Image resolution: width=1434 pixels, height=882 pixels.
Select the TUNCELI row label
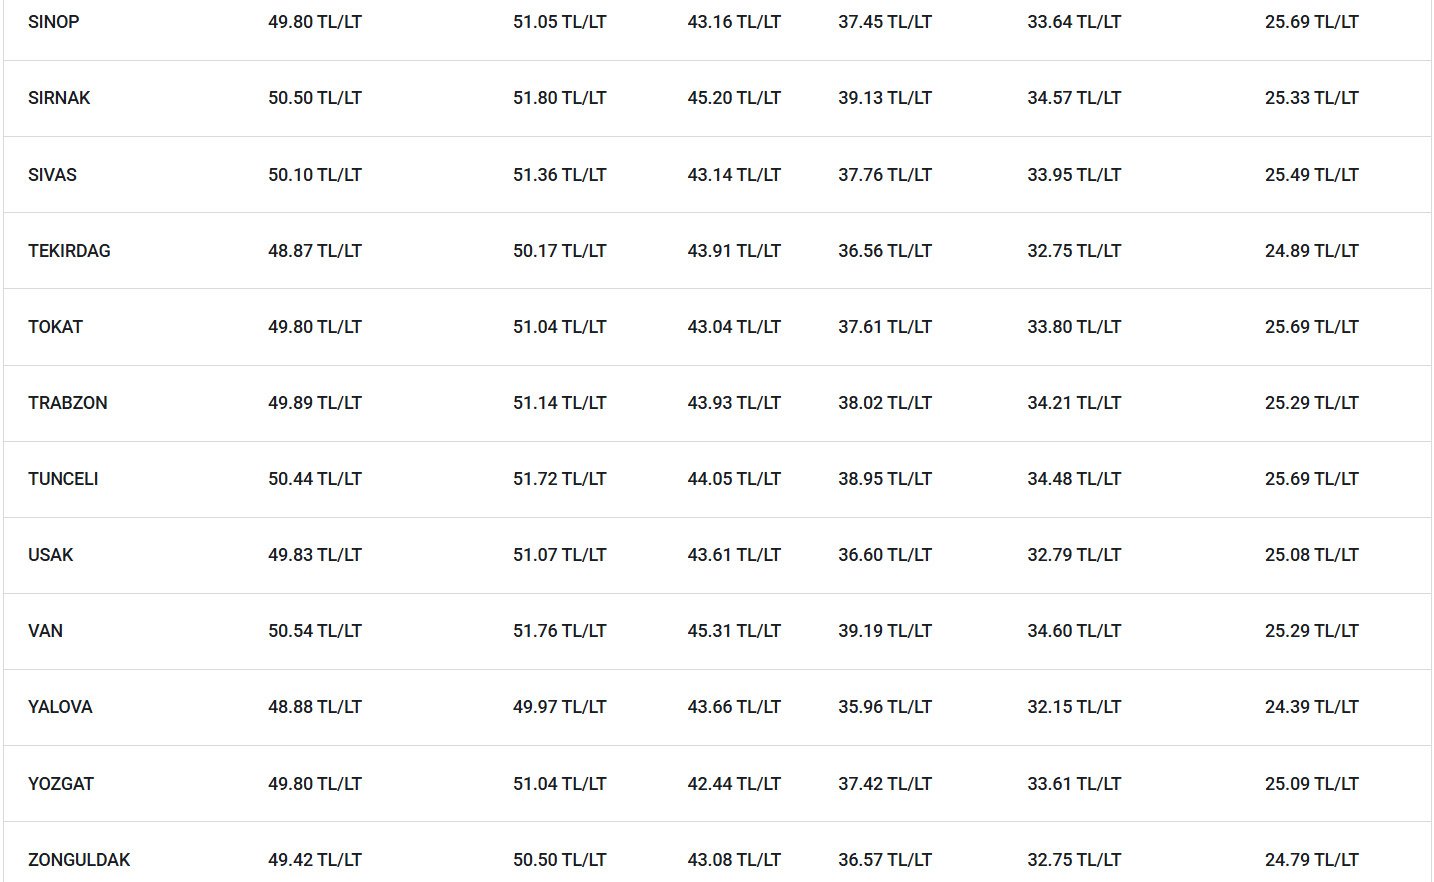tap(63, 479)
